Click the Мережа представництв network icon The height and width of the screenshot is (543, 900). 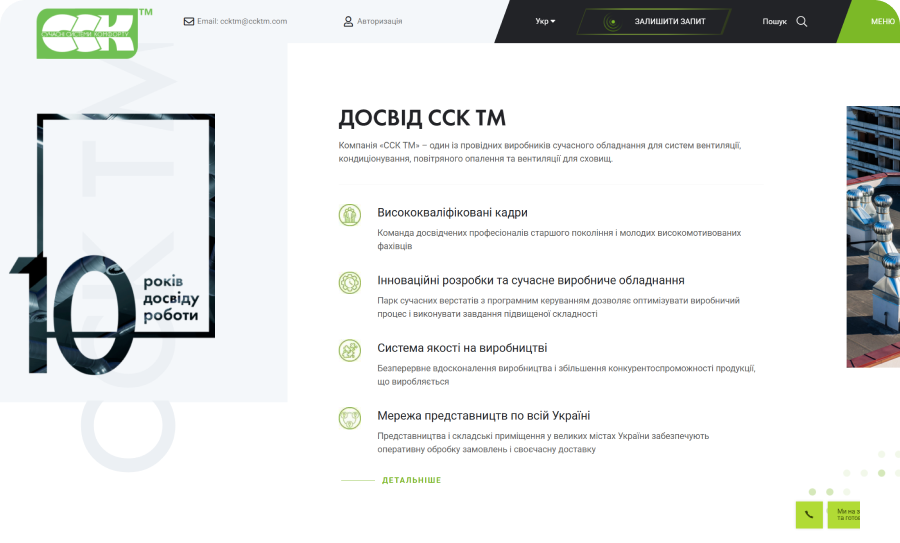[350, 418]
